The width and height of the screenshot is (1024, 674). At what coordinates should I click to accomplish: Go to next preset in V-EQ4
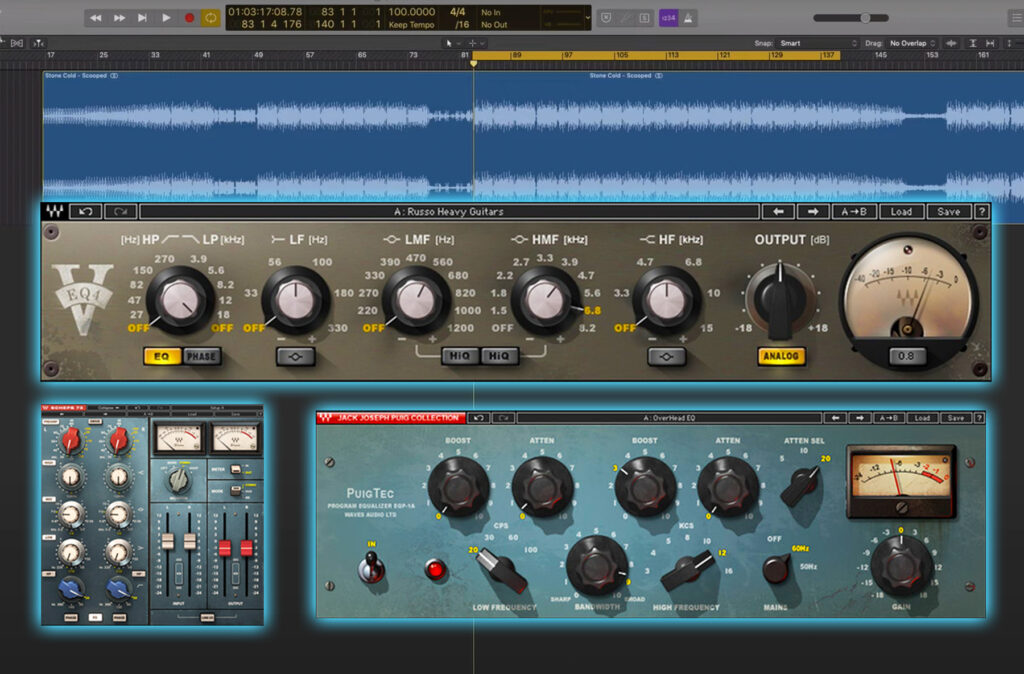point(813,212)
